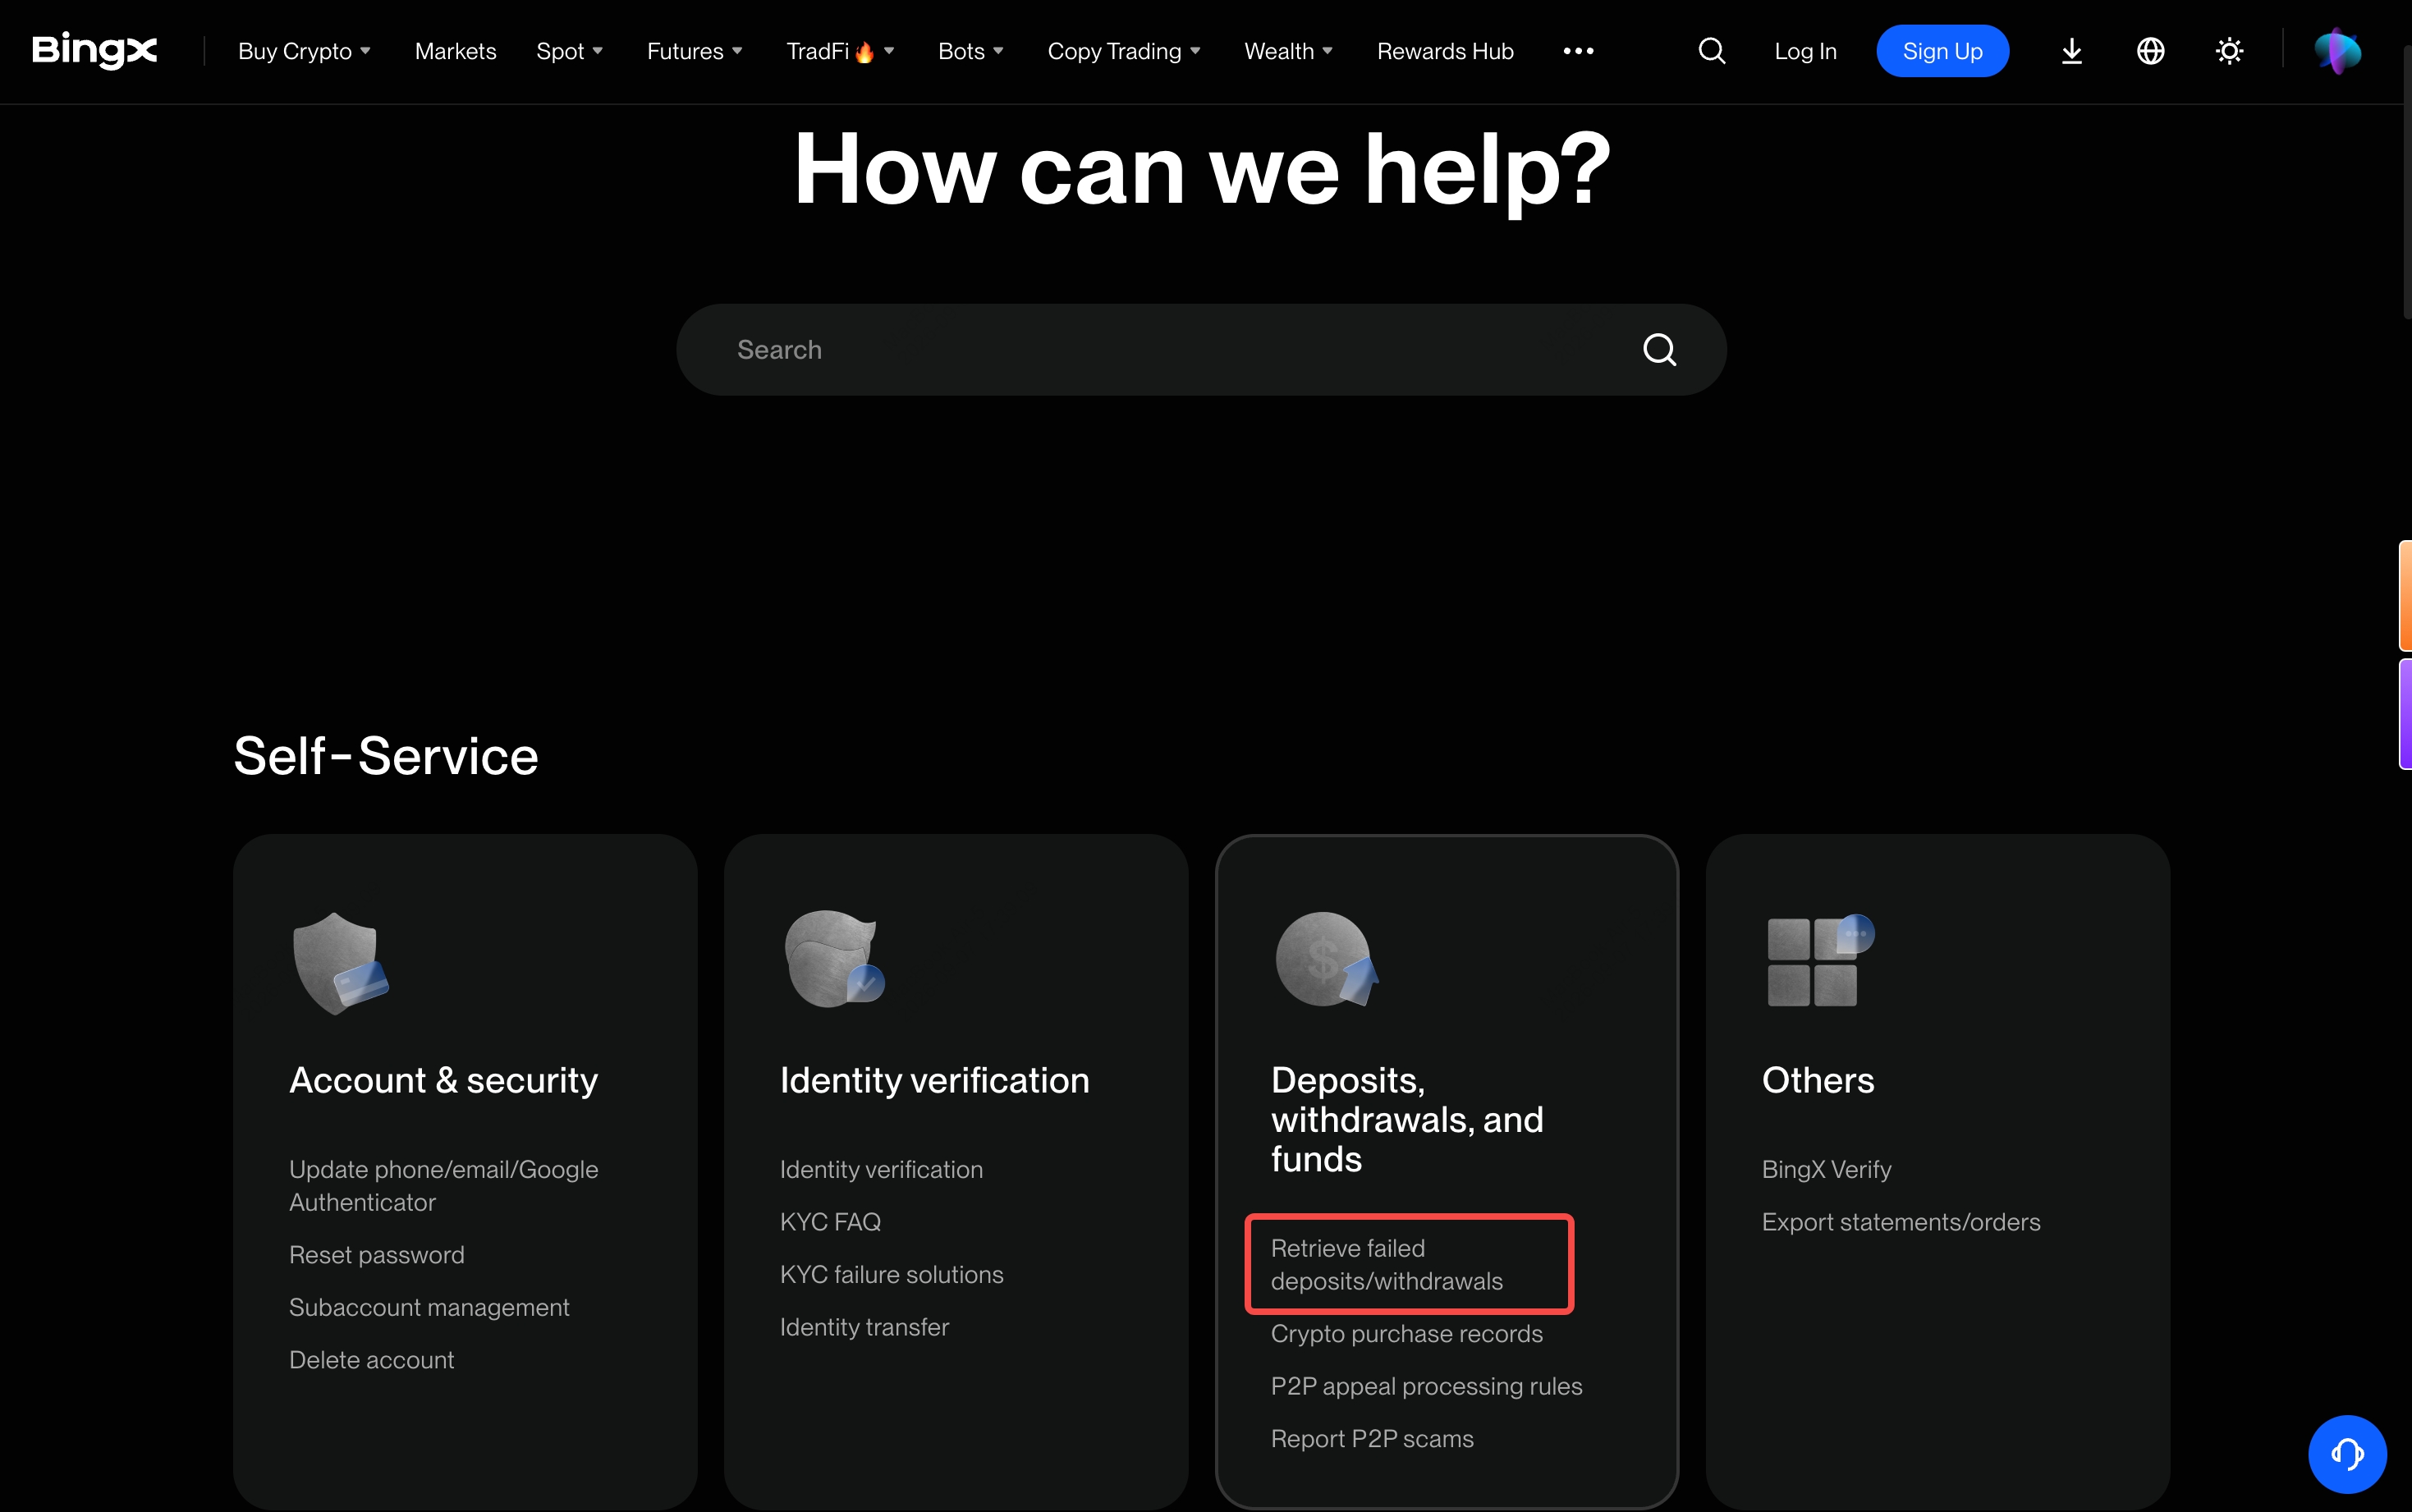This screenshot has height=1512, width=2412.
Task: Click the three-dots more menu icon
Action: 1578,51
